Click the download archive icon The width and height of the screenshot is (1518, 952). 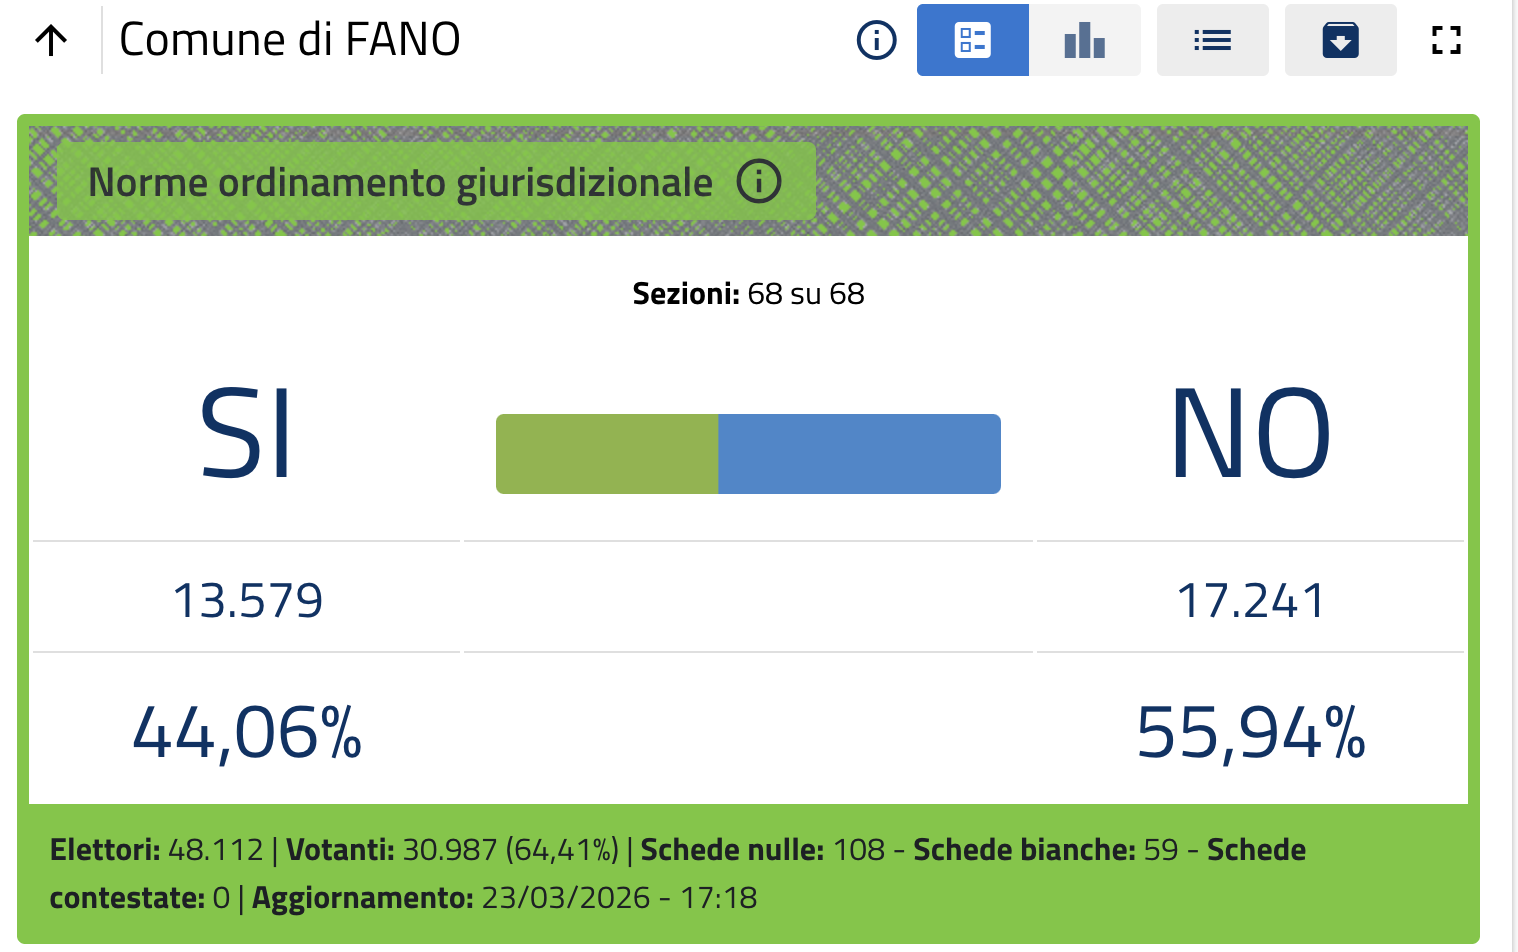click(x=1340, y=40)
